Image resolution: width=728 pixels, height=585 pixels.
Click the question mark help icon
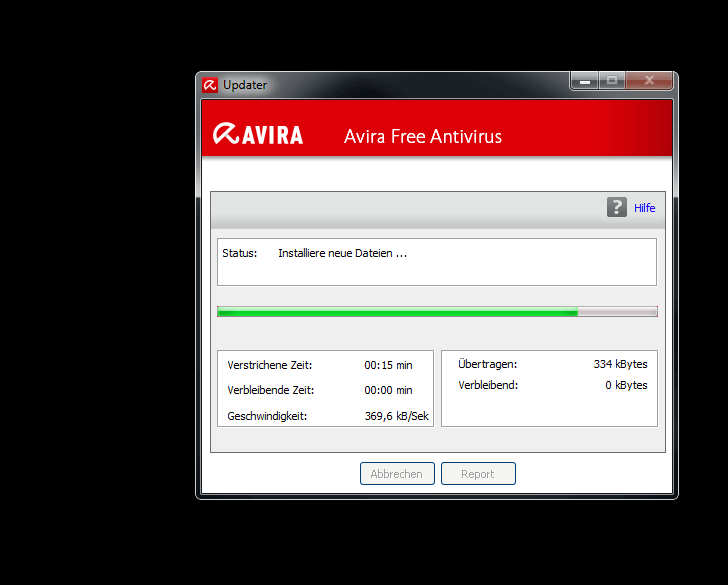coord(617,207)
